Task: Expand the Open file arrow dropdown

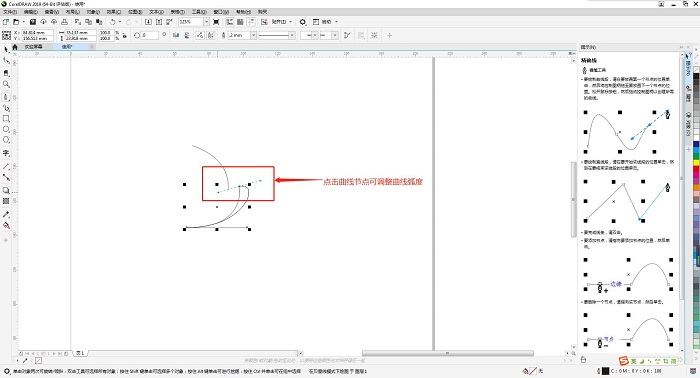Action: pos(23,22)
